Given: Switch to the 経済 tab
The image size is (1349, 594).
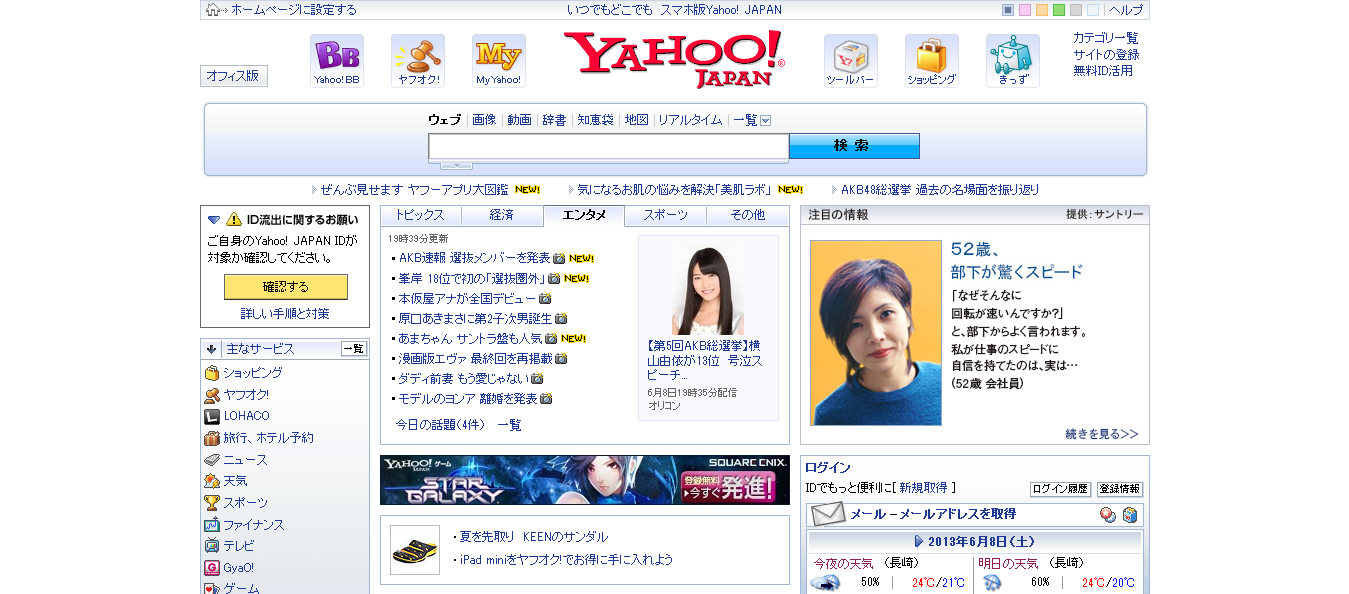Looking at the screenshot, I should [x=502, y=215].
